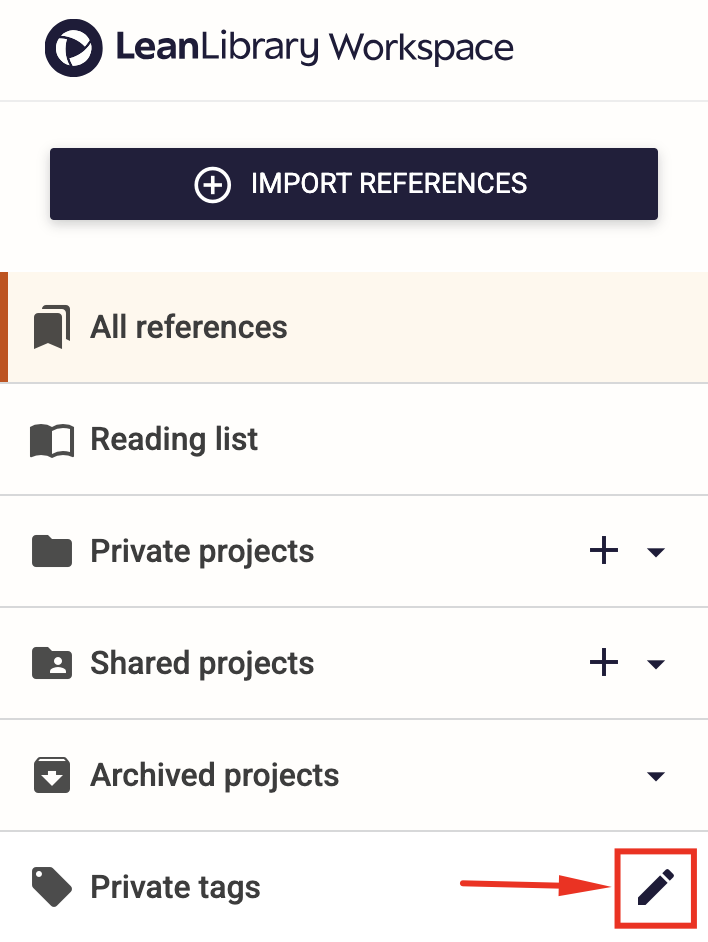The width and height of the screenshot is (708, 942).
Task: Add a new private project with plus
Action: (x=604, y=550)
